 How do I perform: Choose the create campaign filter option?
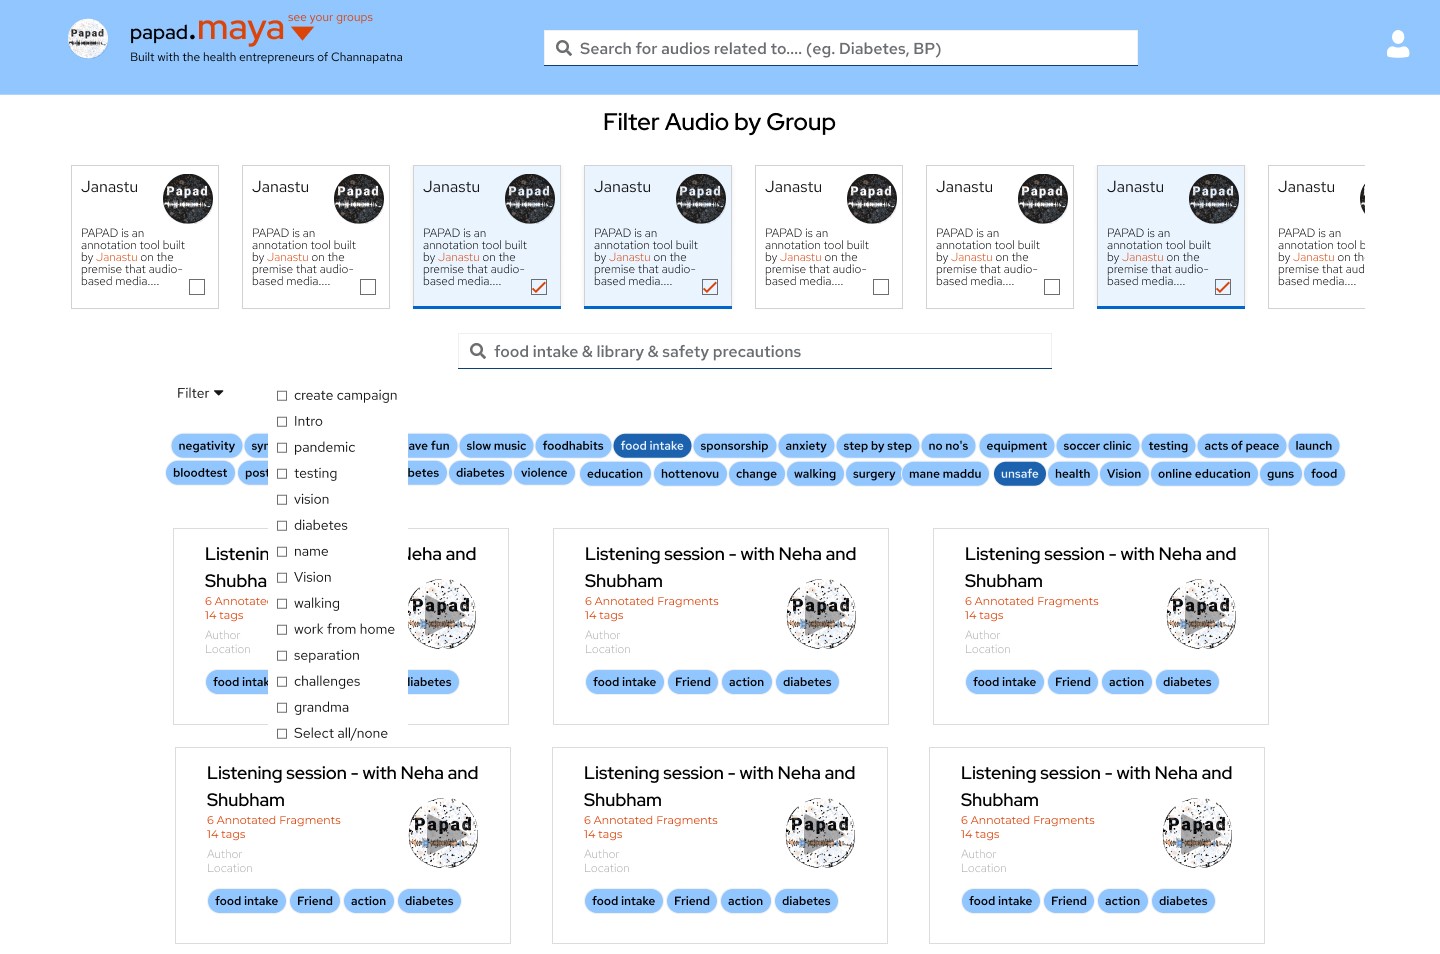point(282,396)
